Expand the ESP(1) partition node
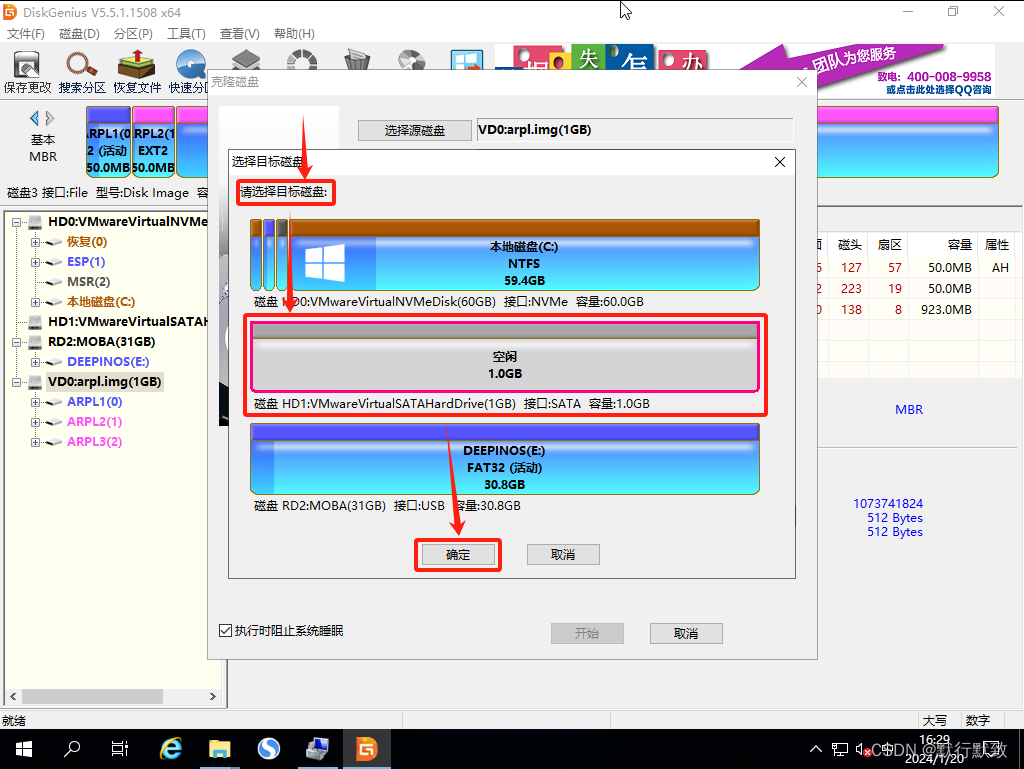This screenshot has height=769, width=1024. [x=35, y=262]
